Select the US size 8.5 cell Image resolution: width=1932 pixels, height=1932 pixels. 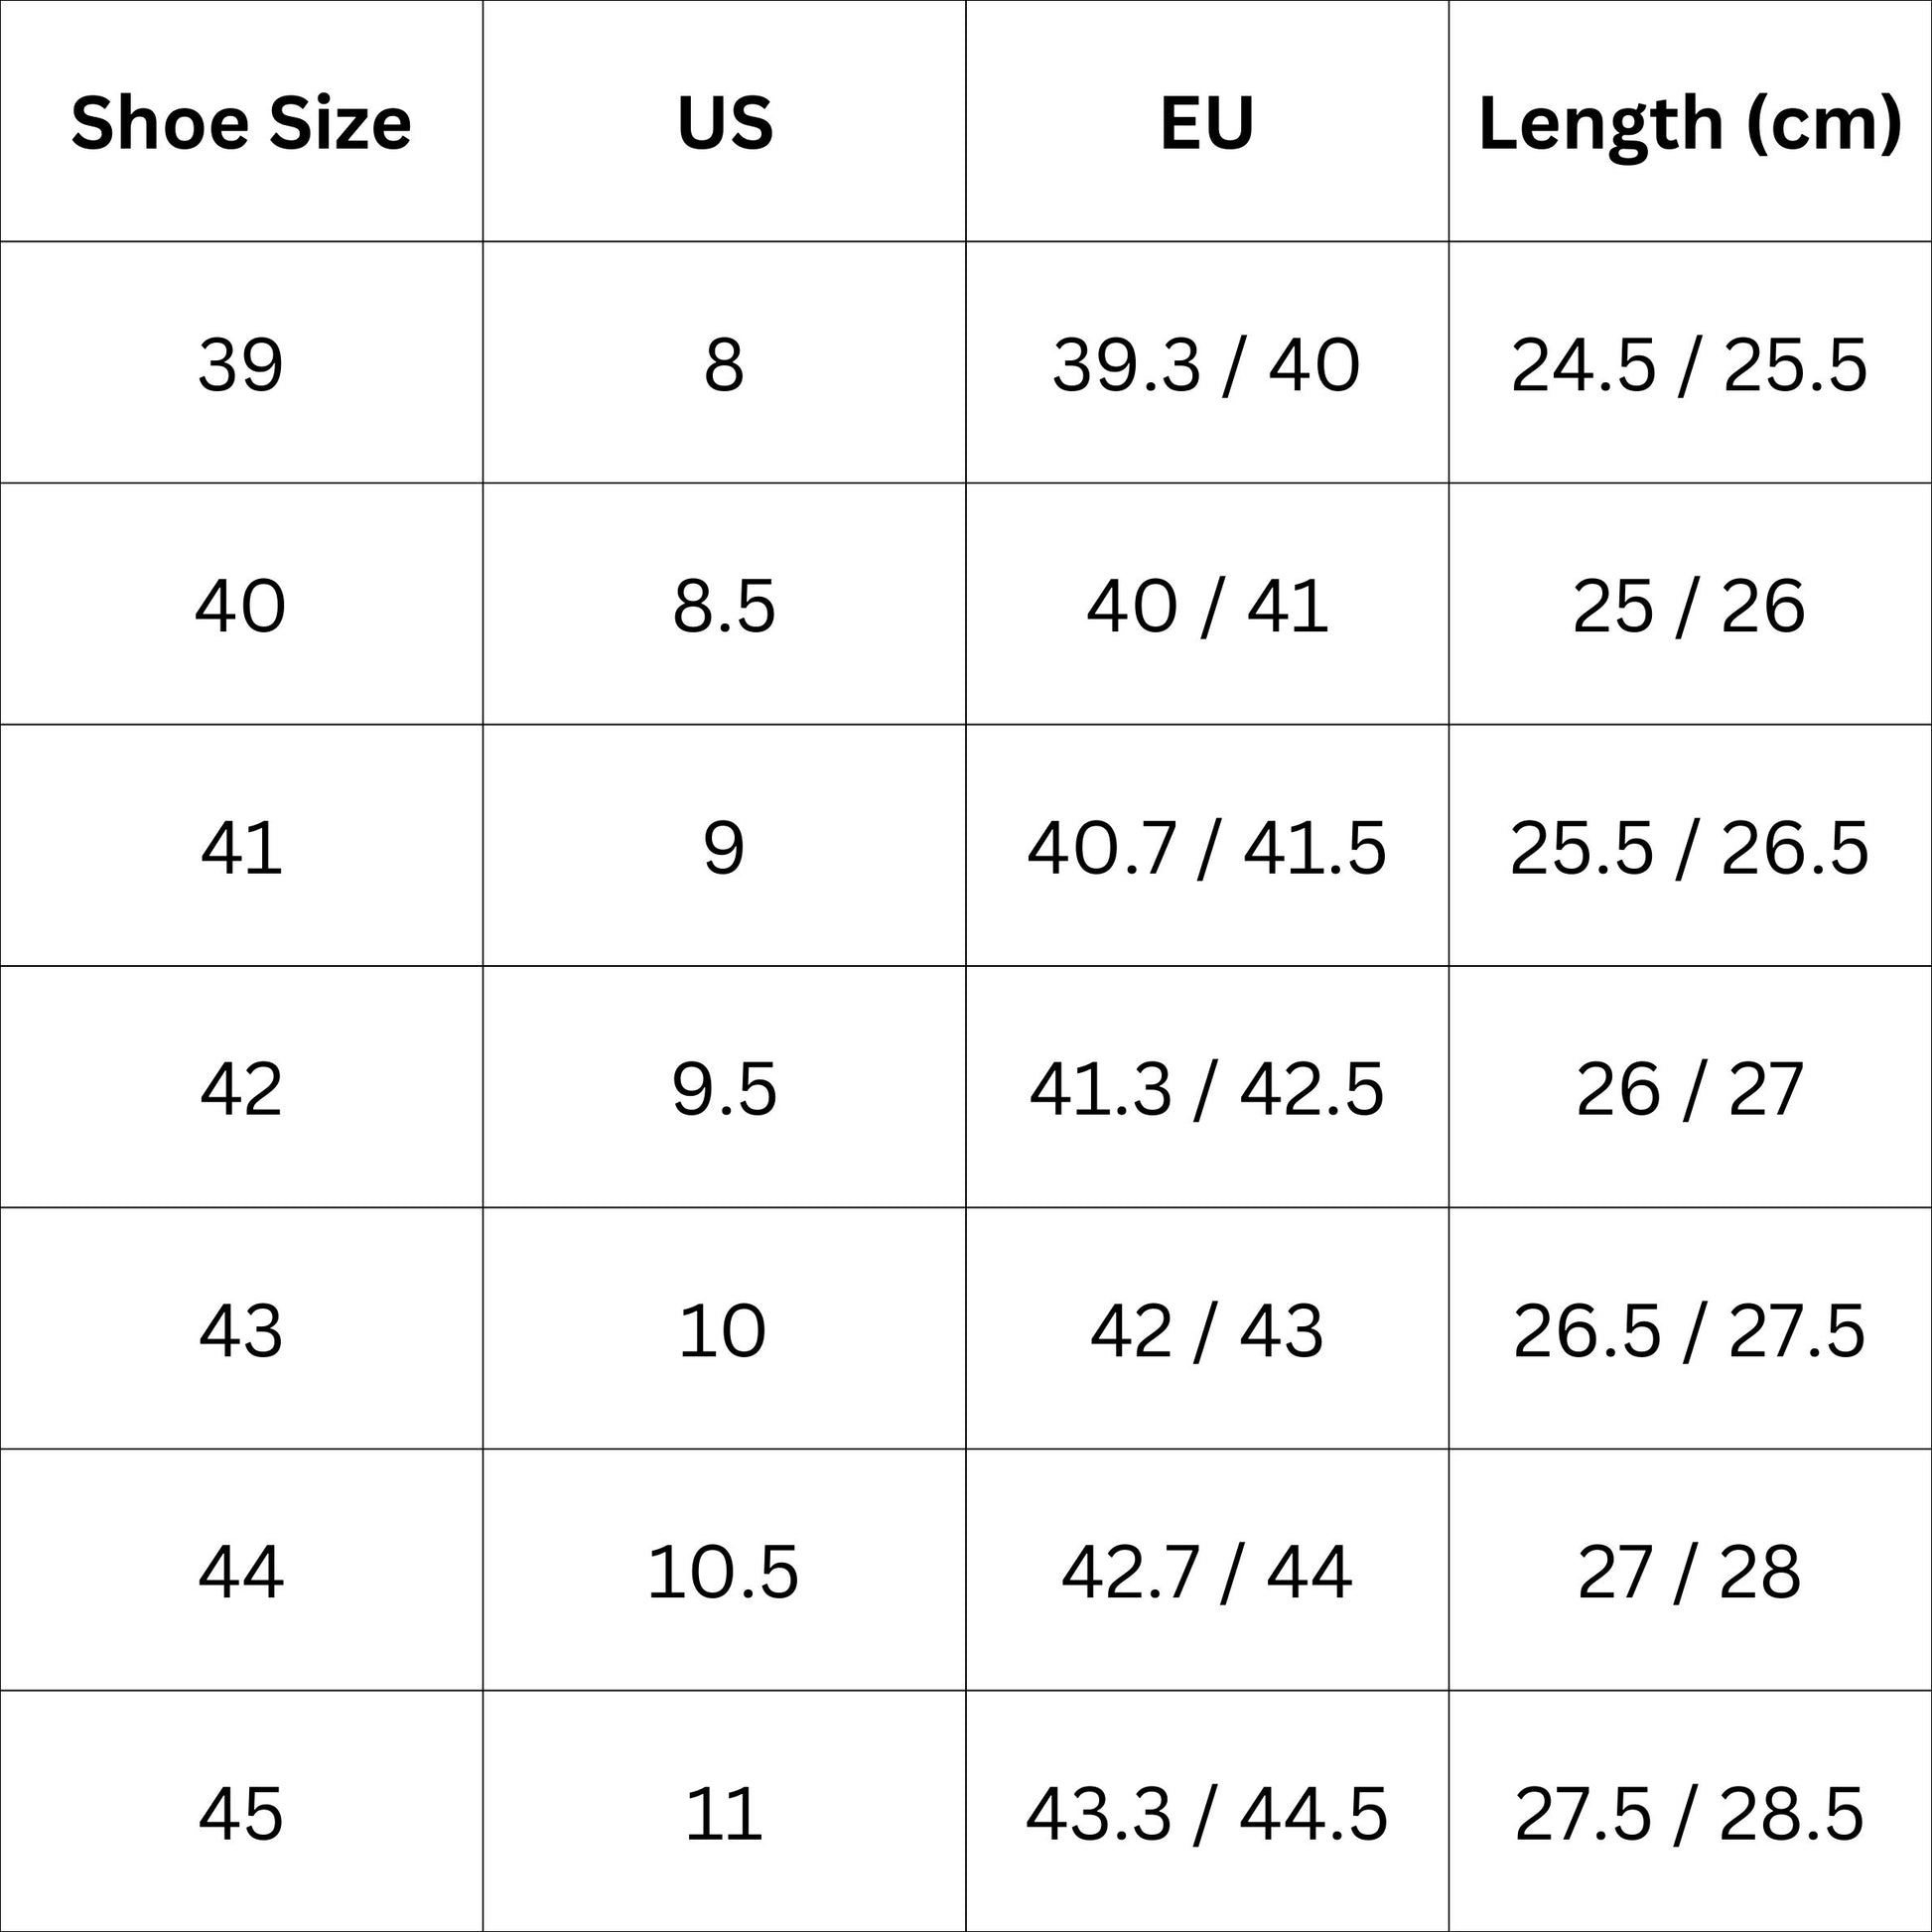[x=724, y=606]
